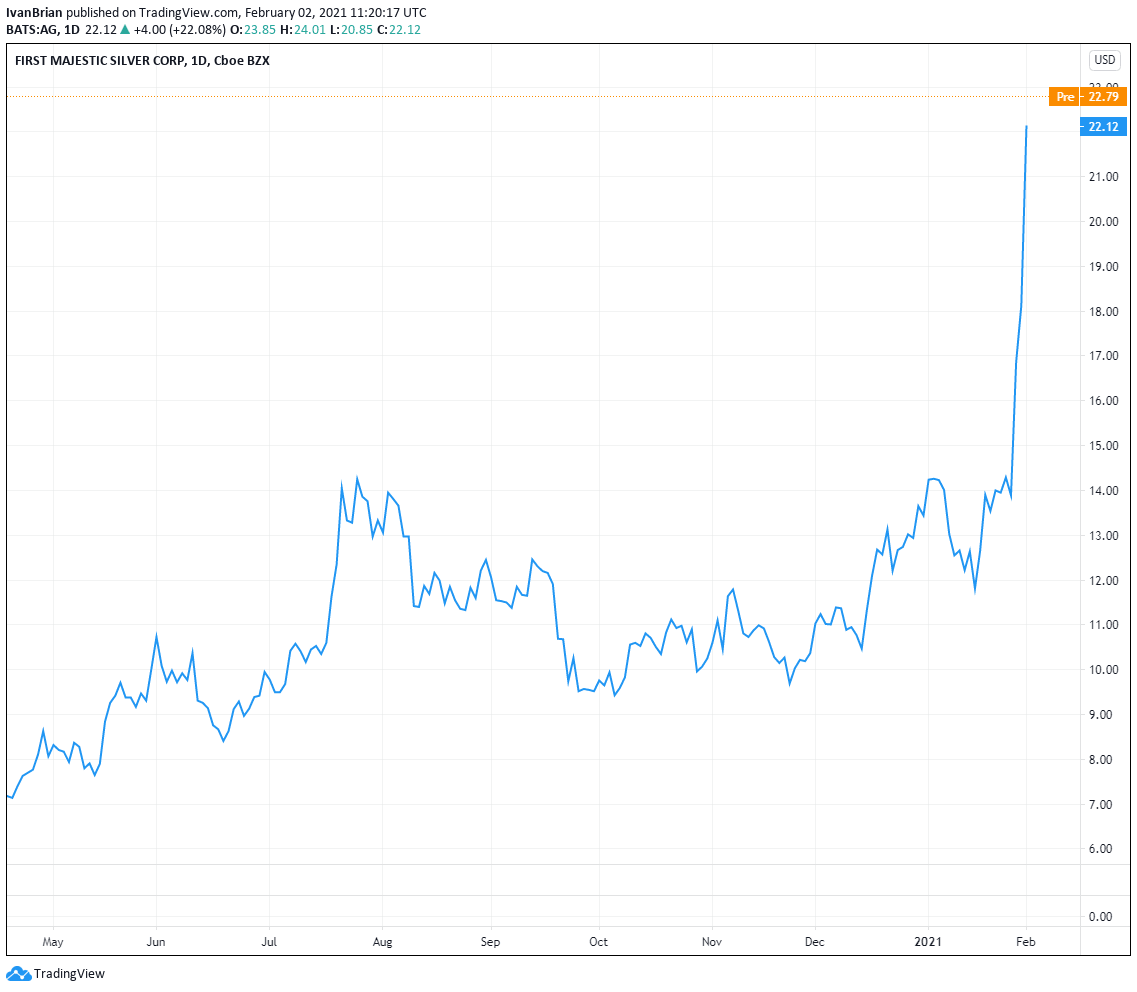Click the 0.00 price axis label
The height and width of the screenshot is (992, 1137).
coord(1101,917)
